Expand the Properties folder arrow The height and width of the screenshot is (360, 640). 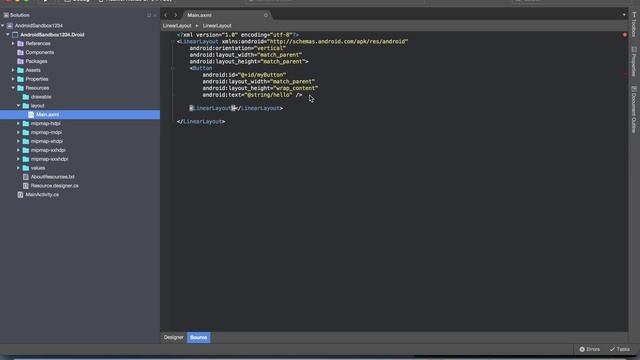pos(13,79)
